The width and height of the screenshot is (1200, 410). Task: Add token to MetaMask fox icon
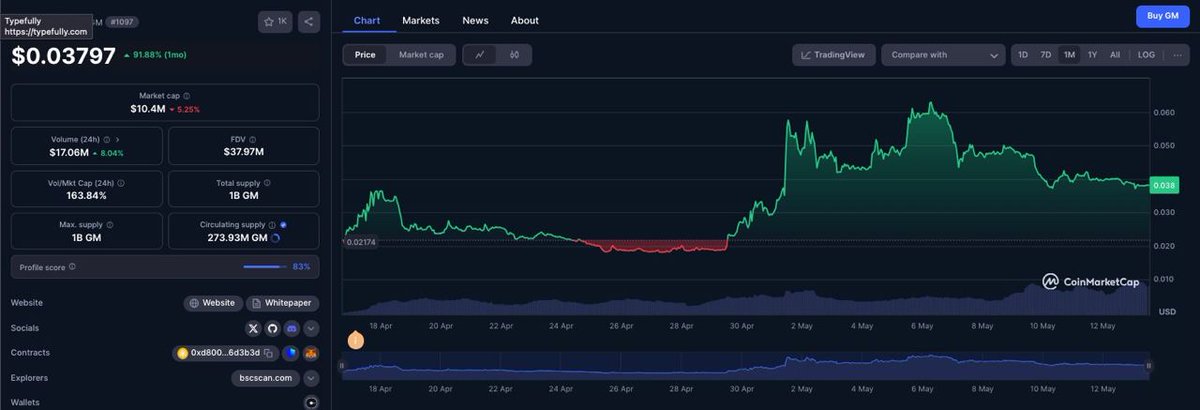coord(311,353)
